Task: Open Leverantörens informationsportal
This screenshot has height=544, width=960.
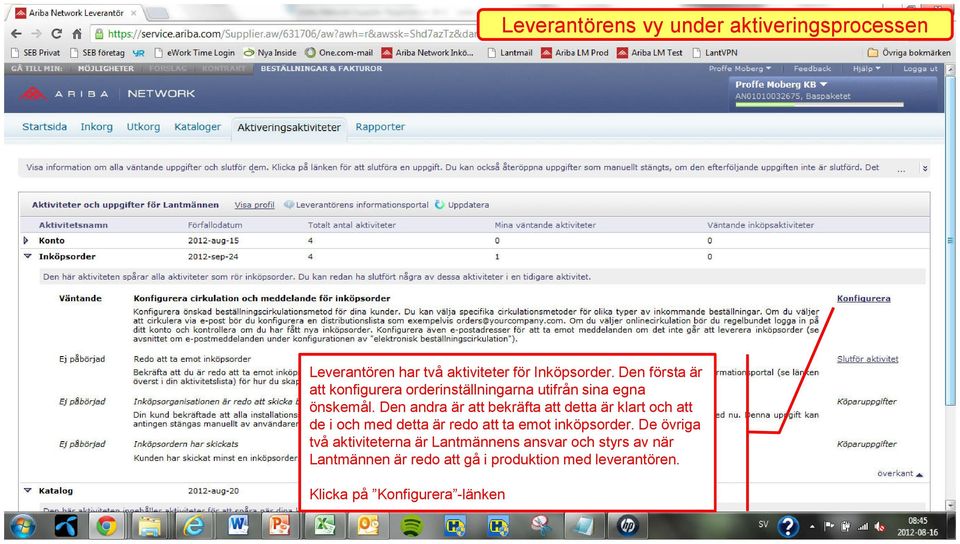Action: pyautogui.click(x=362, y=205)
